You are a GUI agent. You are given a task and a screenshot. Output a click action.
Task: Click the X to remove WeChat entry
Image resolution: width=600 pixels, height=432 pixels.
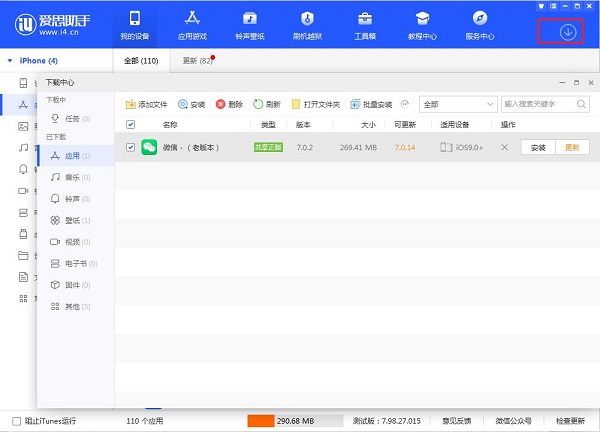[x=504, y=147]
